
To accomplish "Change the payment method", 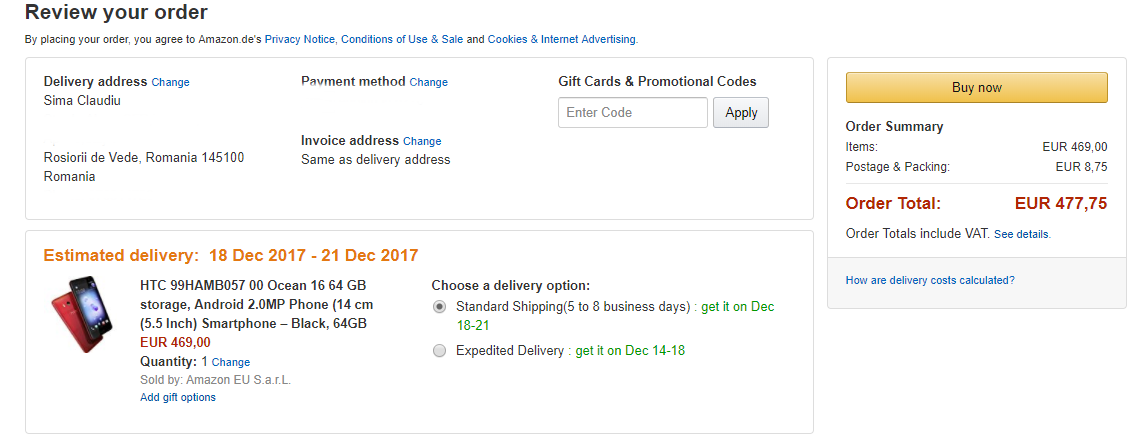I will click(x=428, y=82).
